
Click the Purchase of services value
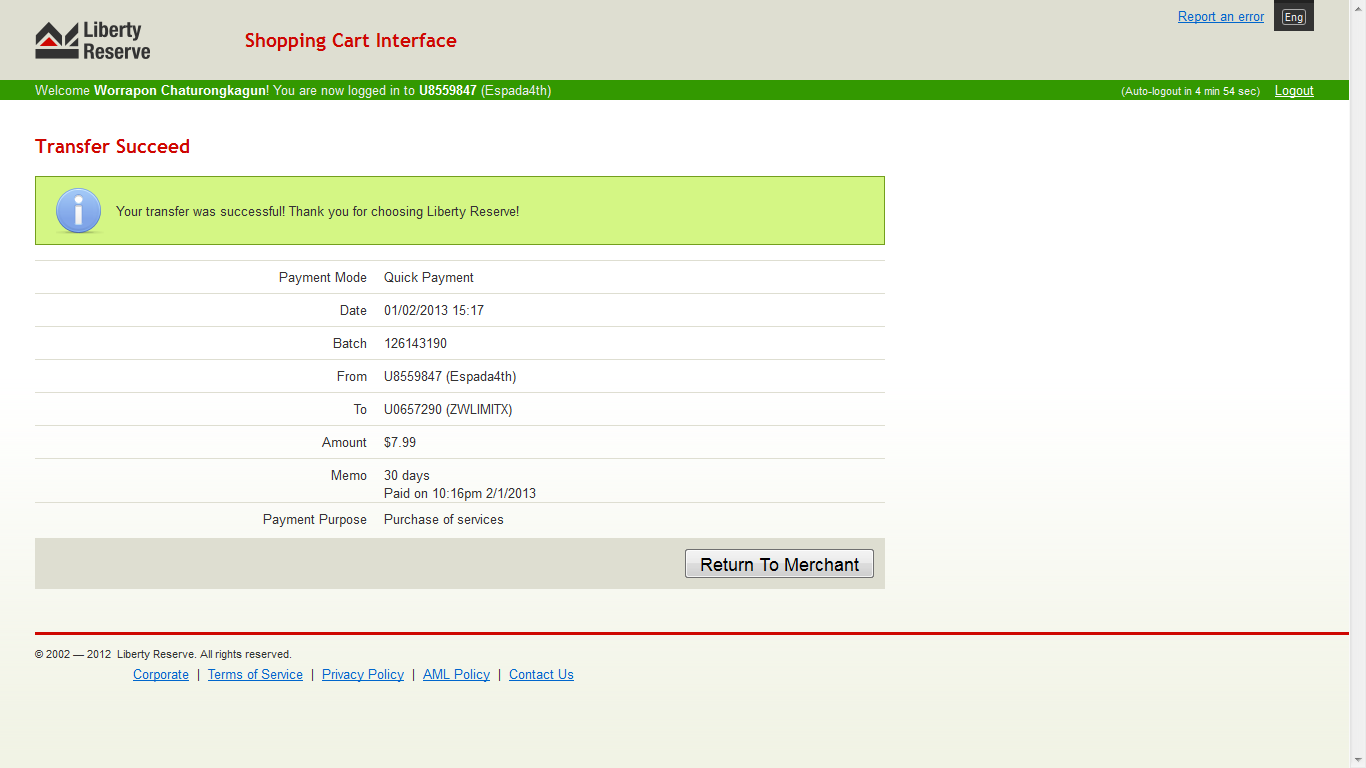(x=444, y=520)
